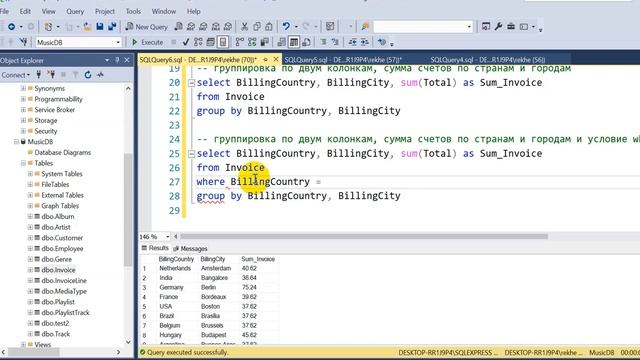Click the Analysis Services MDX Query icon
640x360 pixels.
[191, 27]
